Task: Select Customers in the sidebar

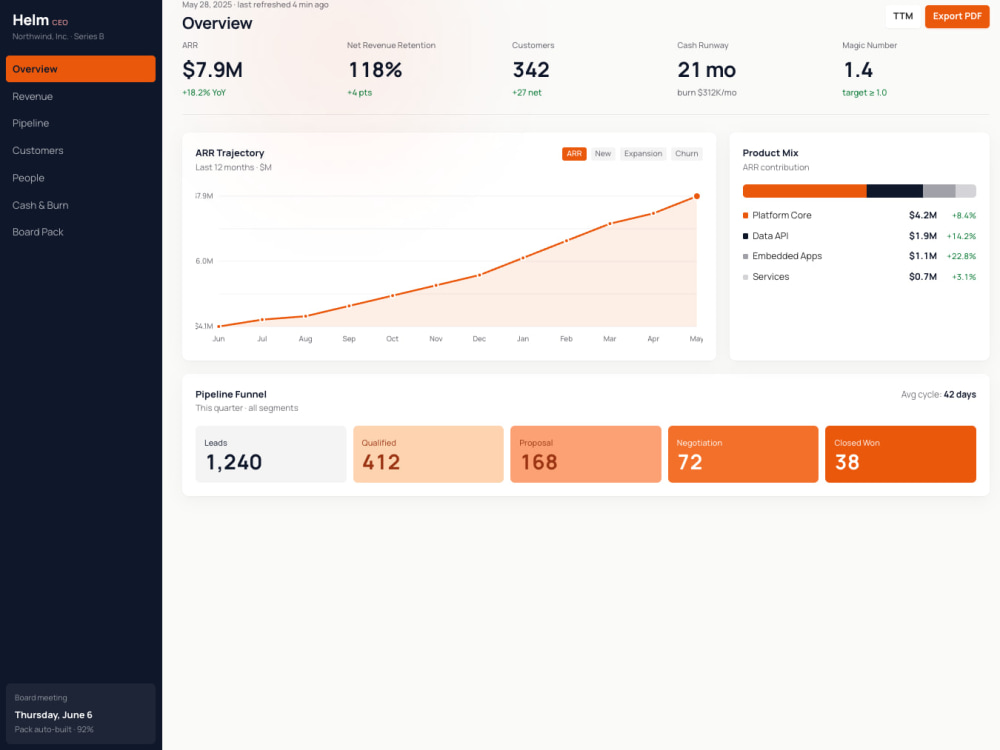Action: (80, 151)
